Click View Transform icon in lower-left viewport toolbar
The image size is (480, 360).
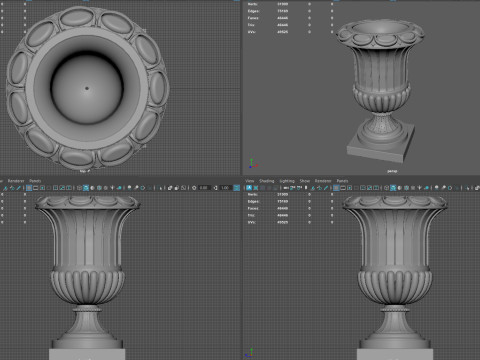[236, 188]
